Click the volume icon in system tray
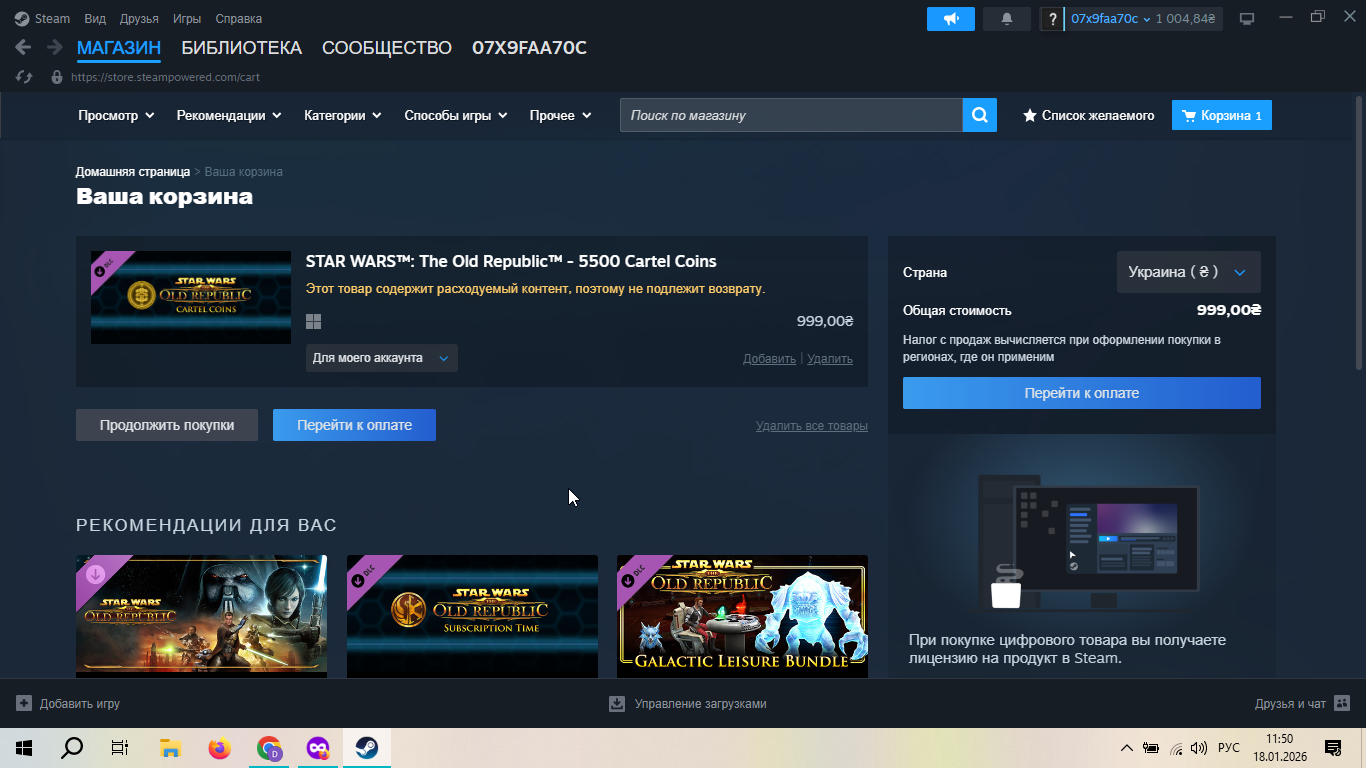The image size is (1366, 768). pyautogui.click(x=1199, y=747)
